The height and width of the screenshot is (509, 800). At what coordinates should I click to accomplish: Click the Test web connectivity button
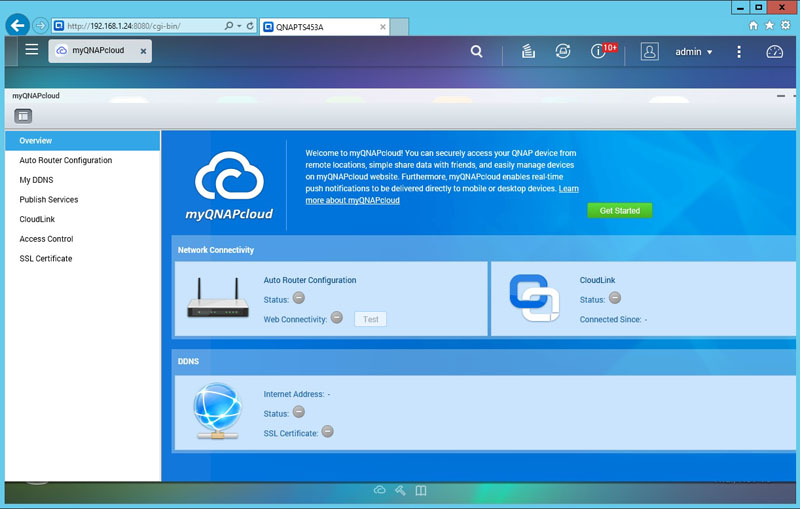coord(370,319)
